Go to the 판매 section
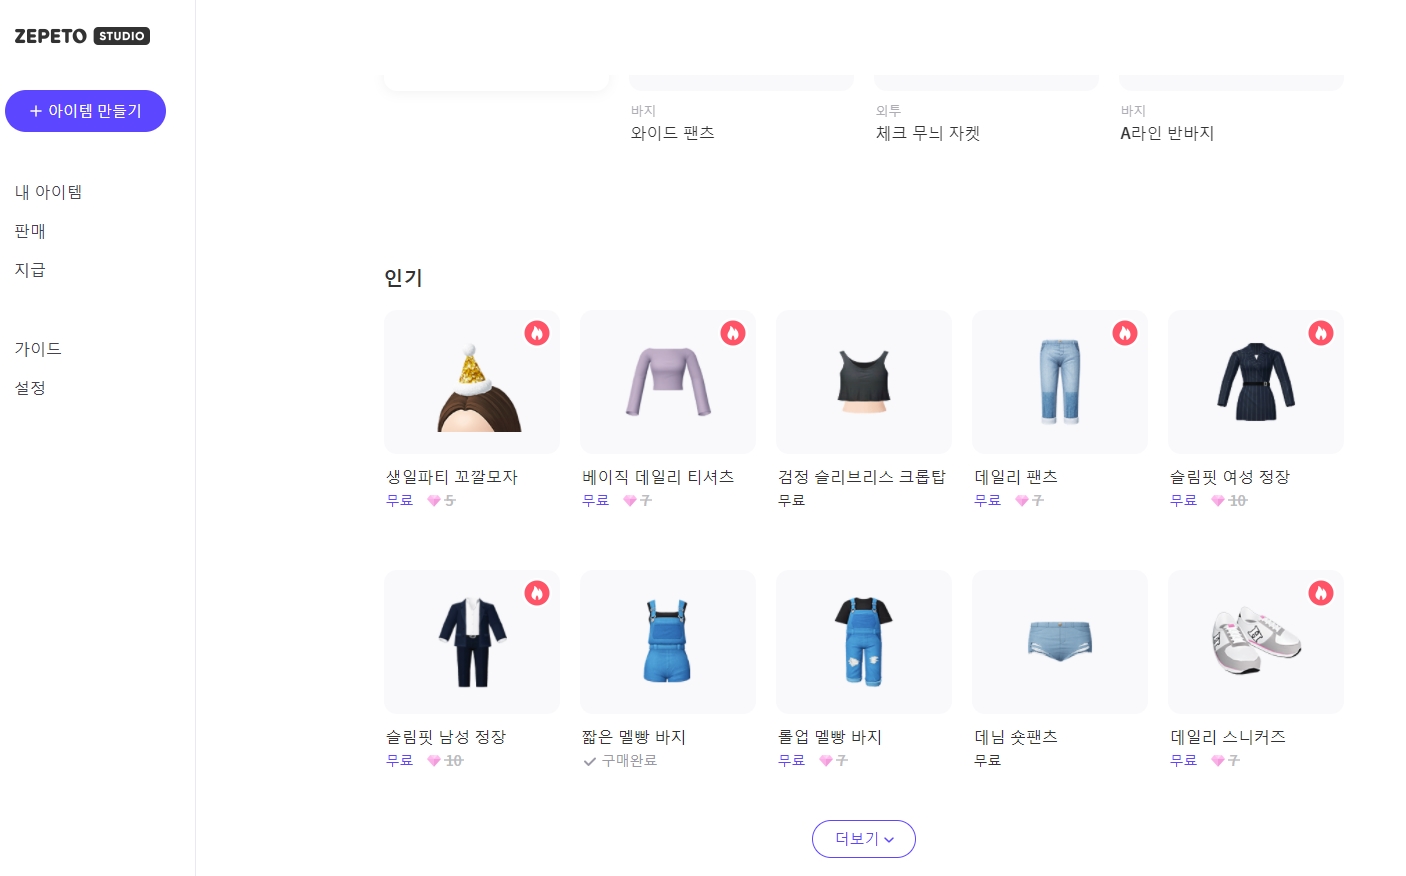The height and width of the screenshot is (876, 1406). click(x=30, y=231)
